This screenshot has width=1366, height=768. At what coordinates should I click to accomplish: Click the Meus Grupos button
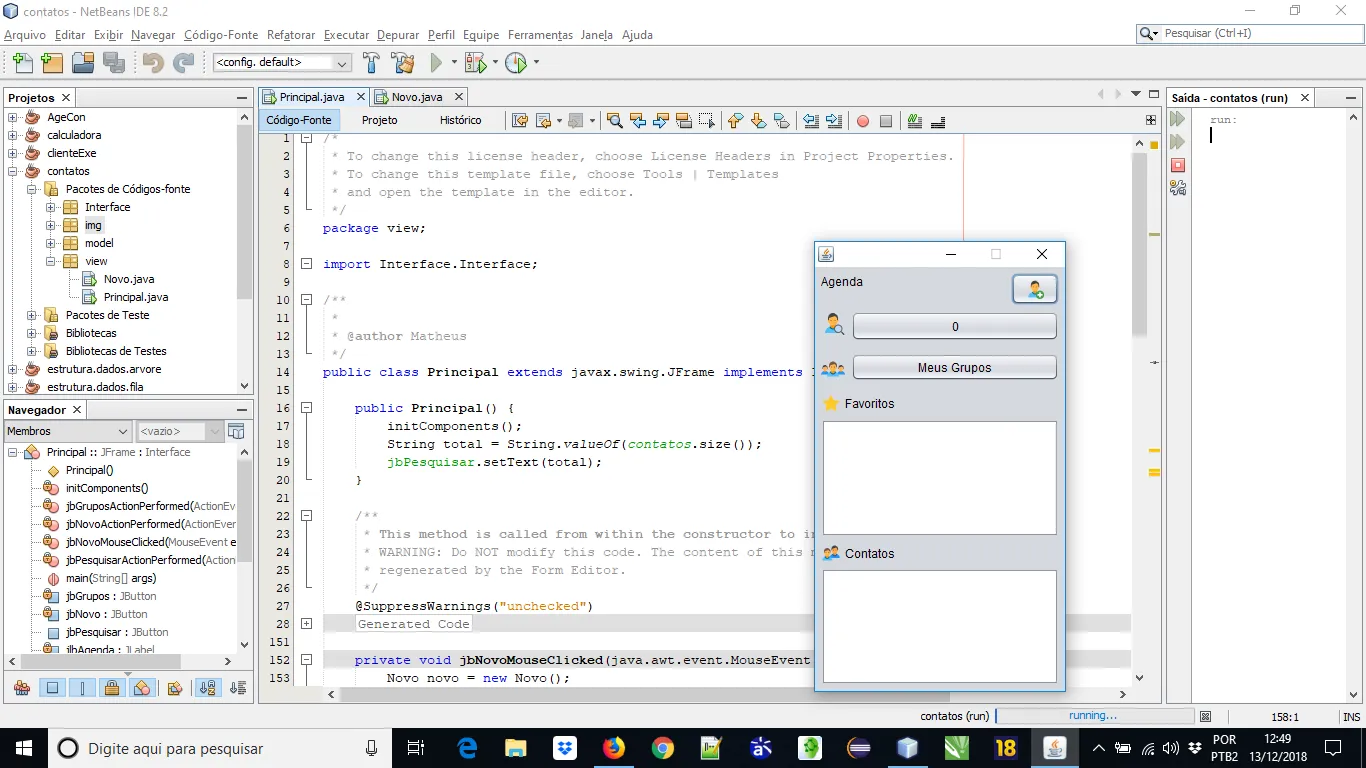[954, 368]
